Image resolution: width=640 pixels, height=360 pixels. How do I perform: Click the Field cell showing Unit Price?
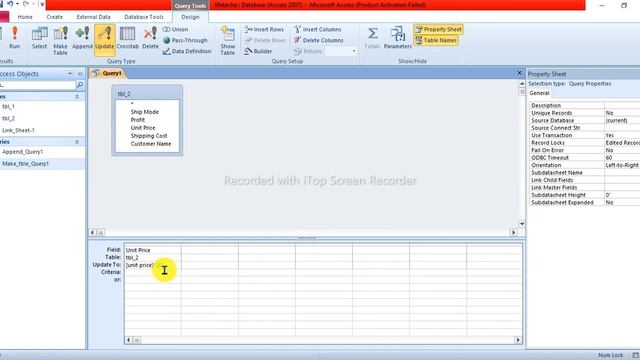(x=153, y=250)
